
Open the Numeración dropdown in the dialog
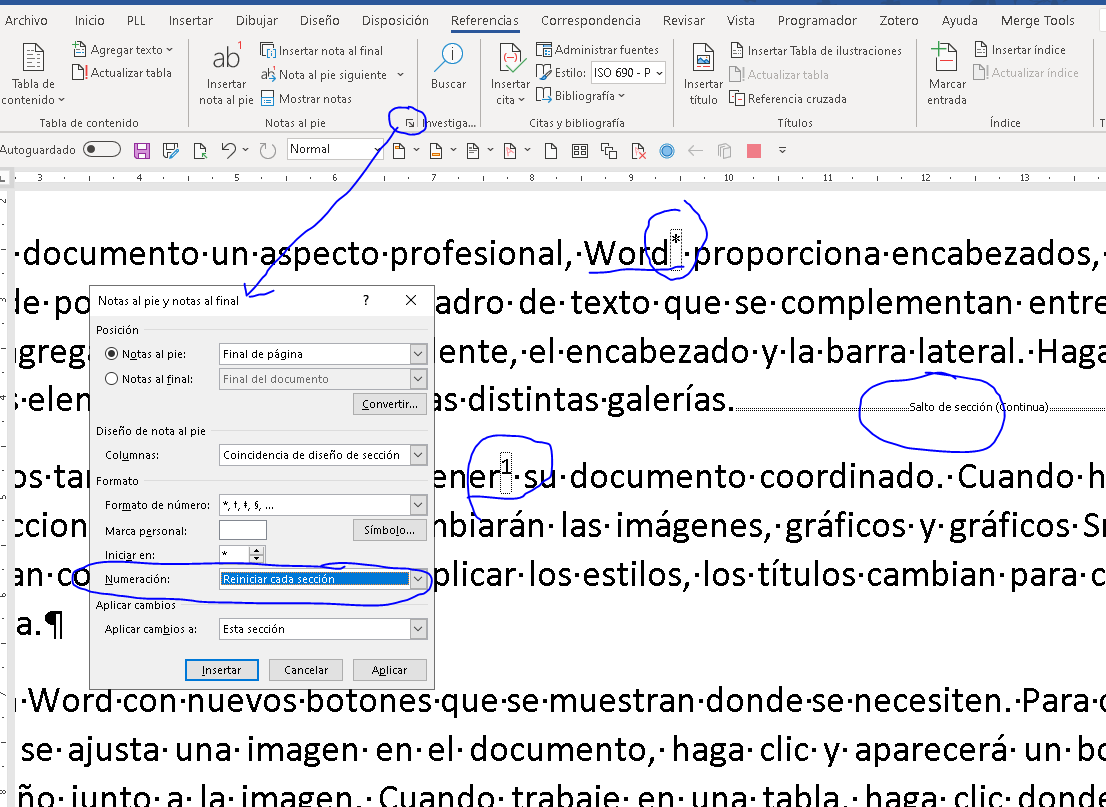pos(419,579)
